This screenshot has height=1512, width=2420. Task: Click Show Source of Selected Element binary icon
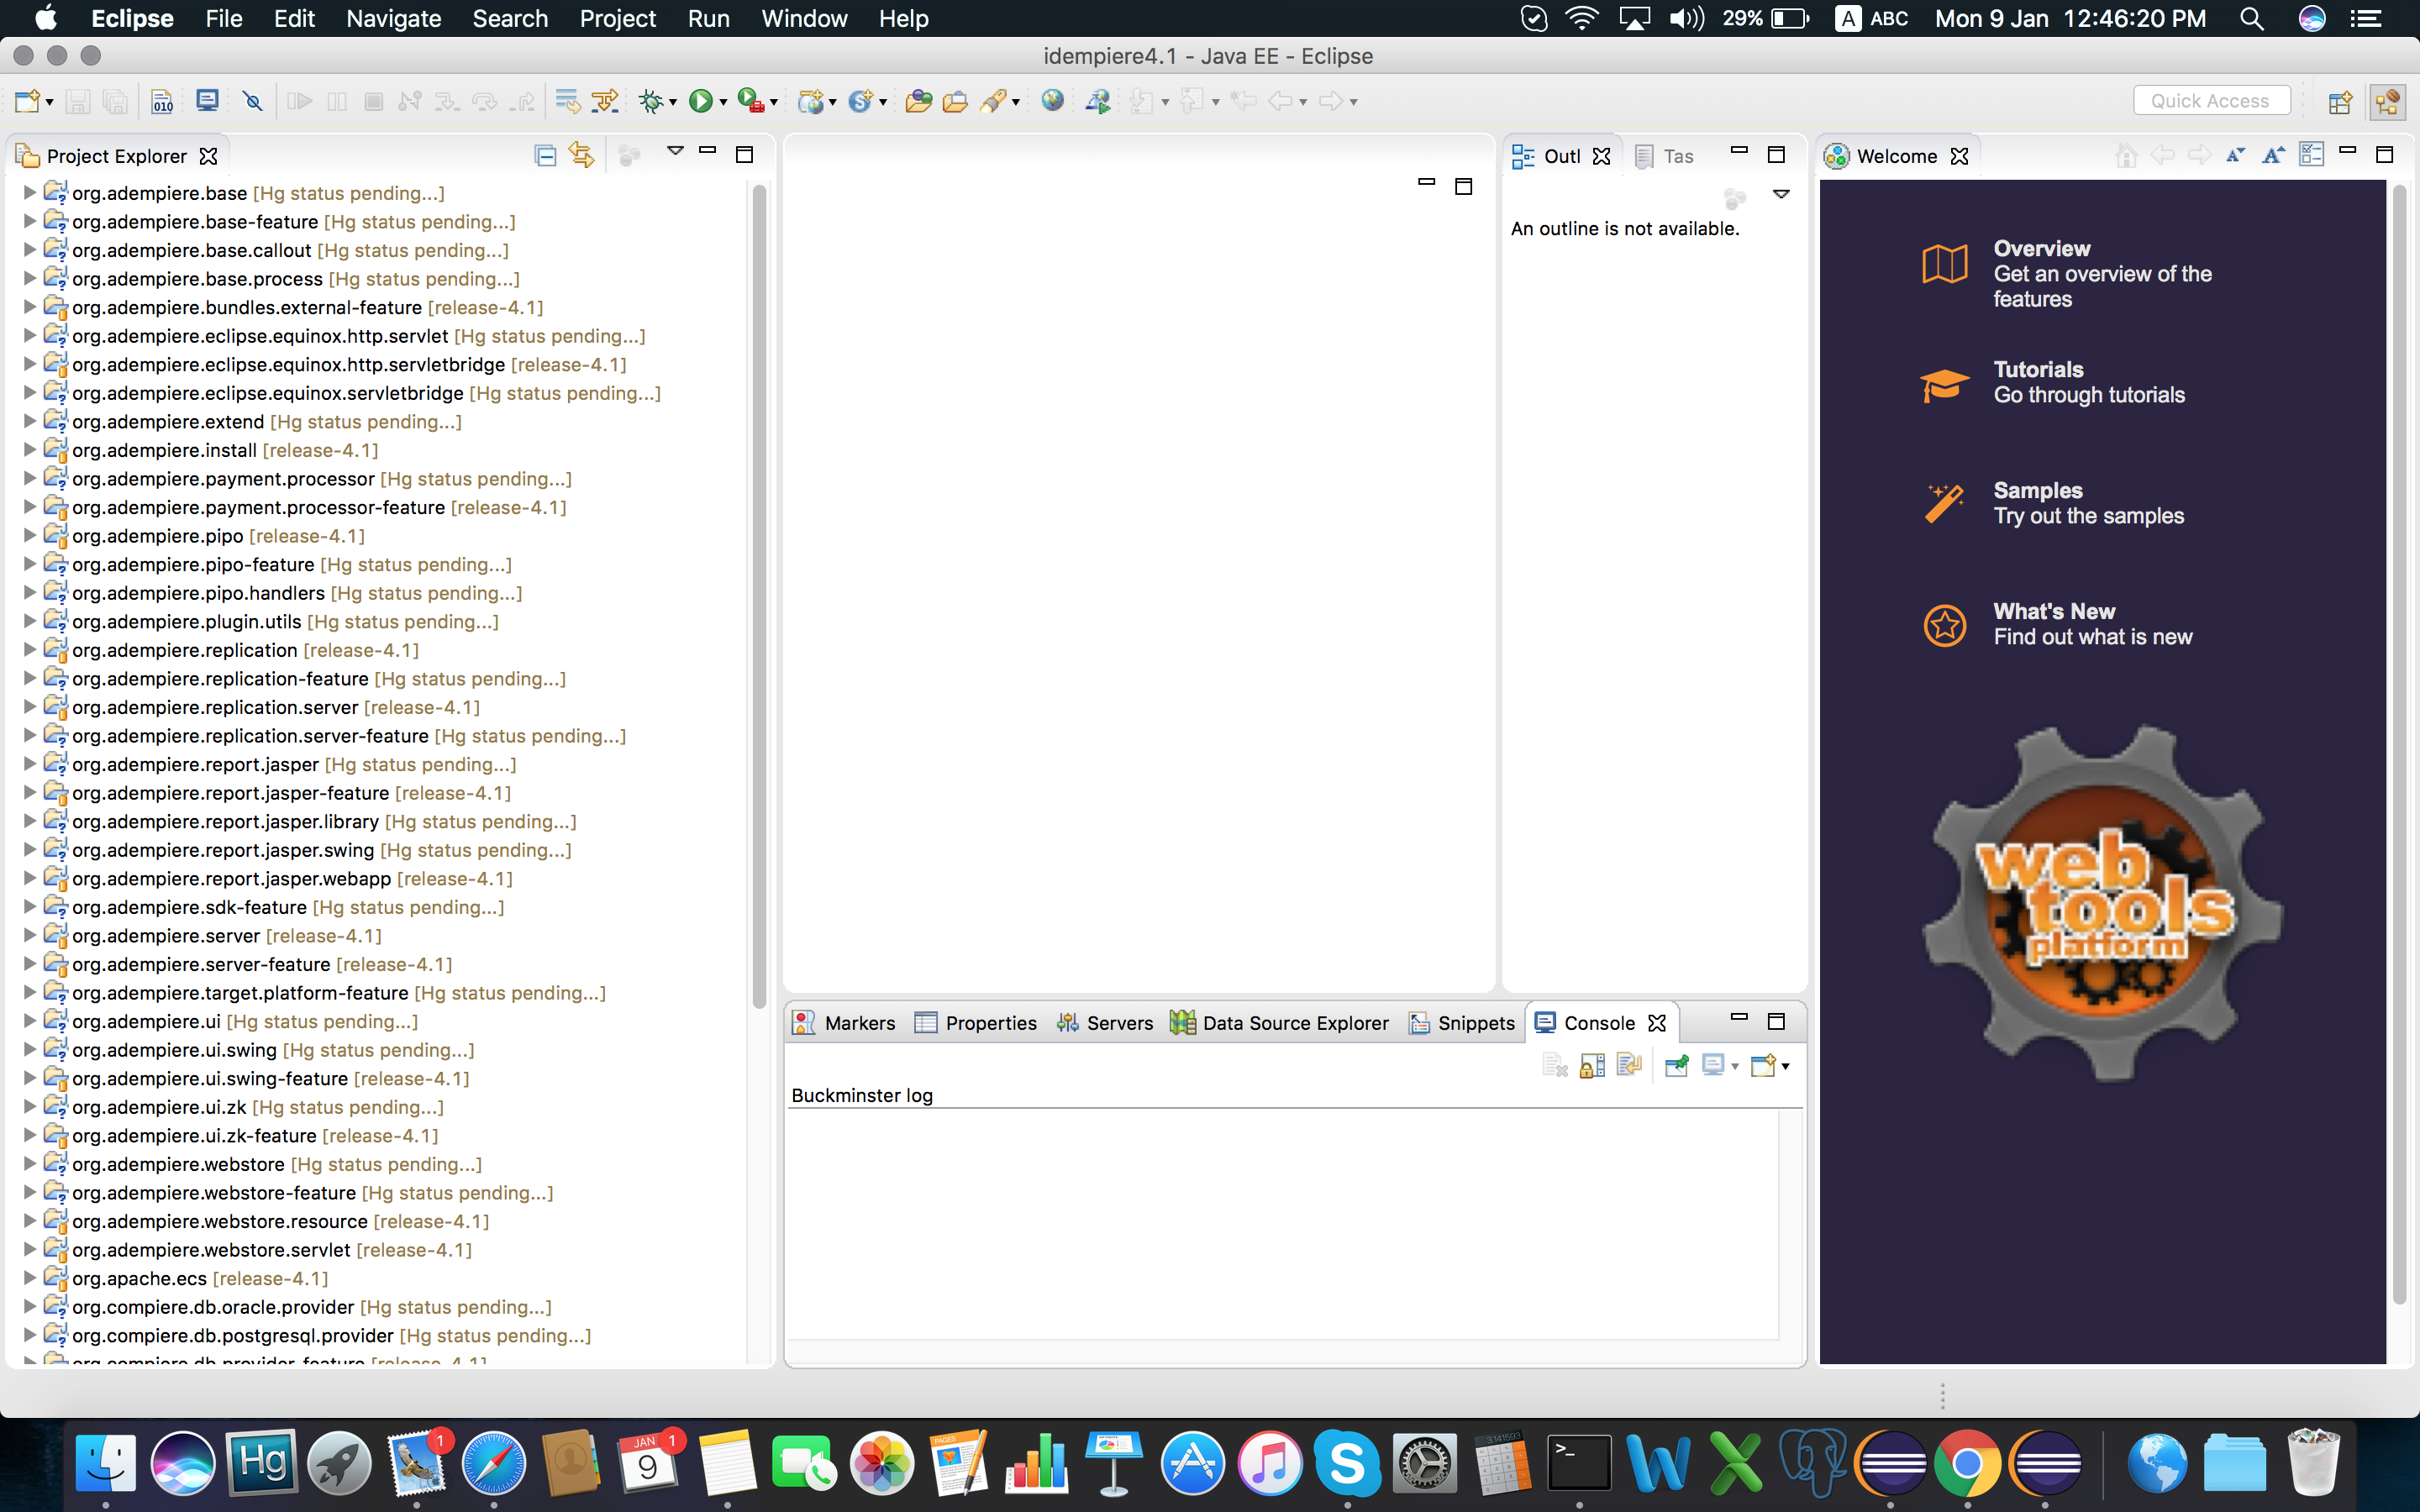162,101
